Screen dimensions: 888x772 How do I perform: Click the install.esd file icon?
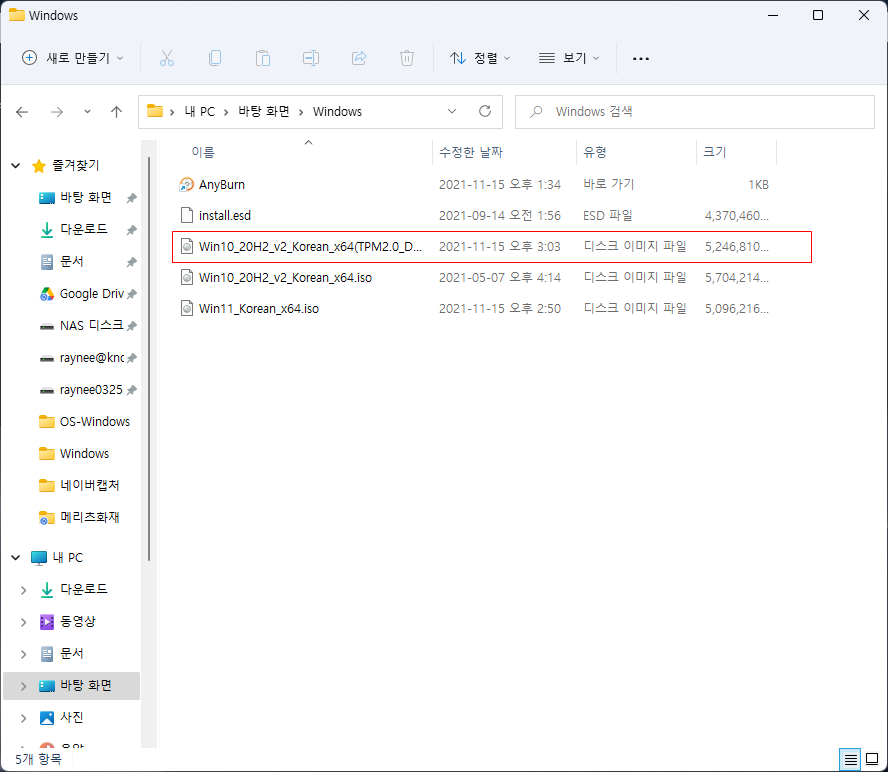tap(186, 215)
